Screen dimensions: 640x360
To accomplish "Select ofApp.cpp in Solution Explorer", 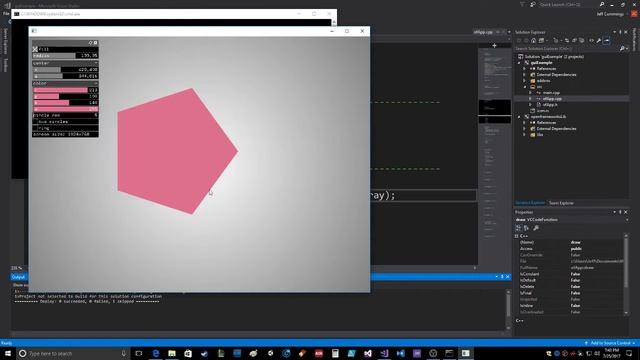I will click(552, 99).
